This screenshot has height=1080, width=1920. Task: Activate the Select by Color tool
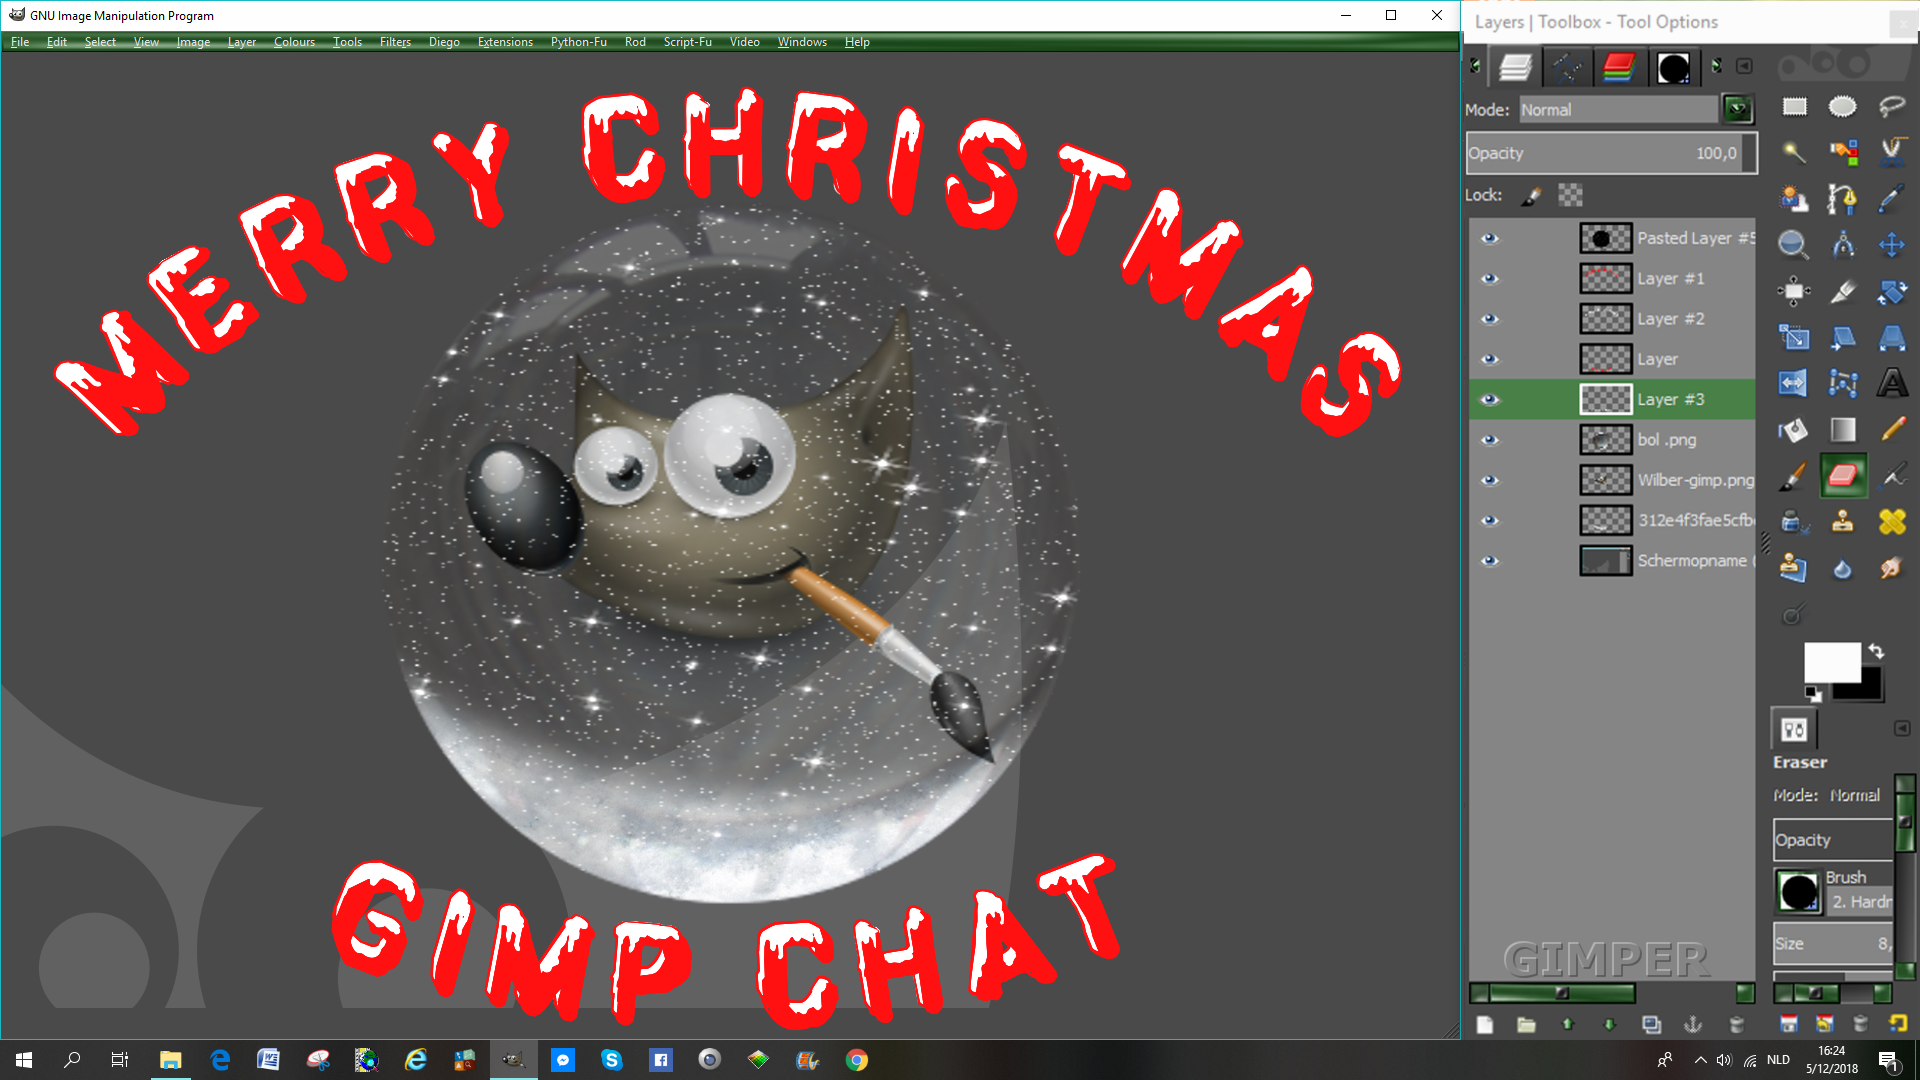coord(1843,152)
